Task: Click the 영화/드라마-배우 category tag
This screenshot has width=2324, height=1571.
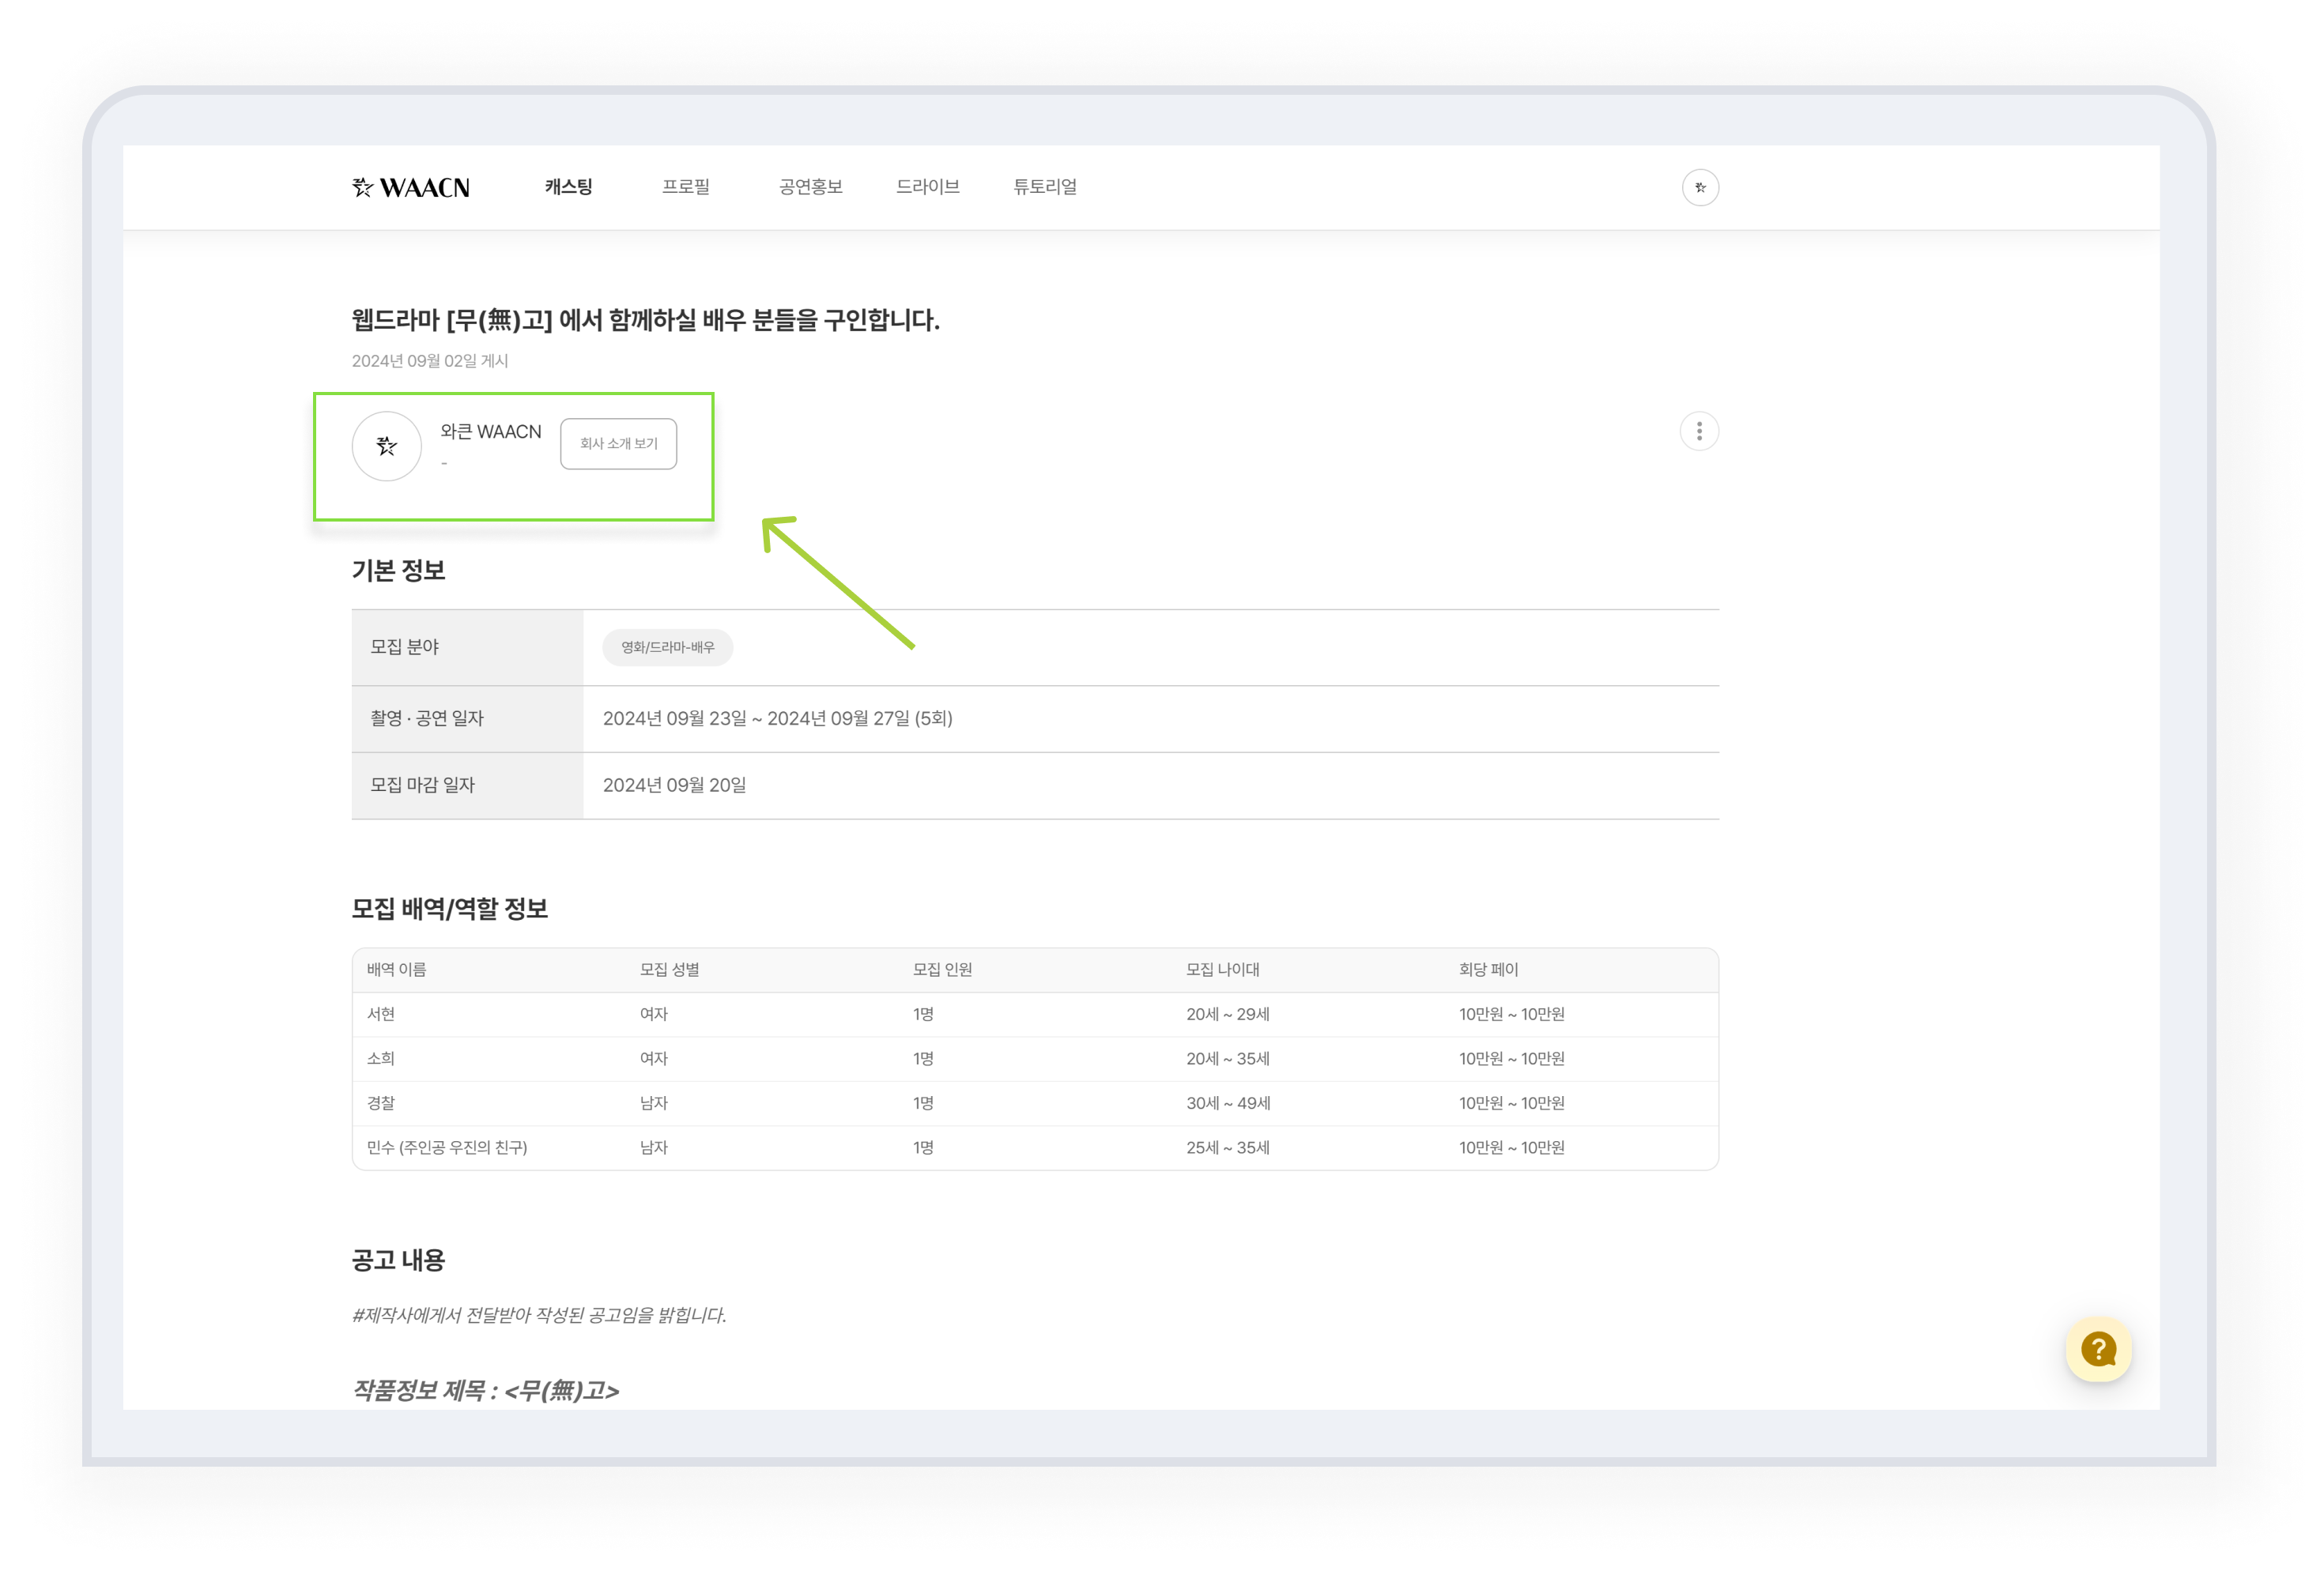Action: [x=667, y=647]
